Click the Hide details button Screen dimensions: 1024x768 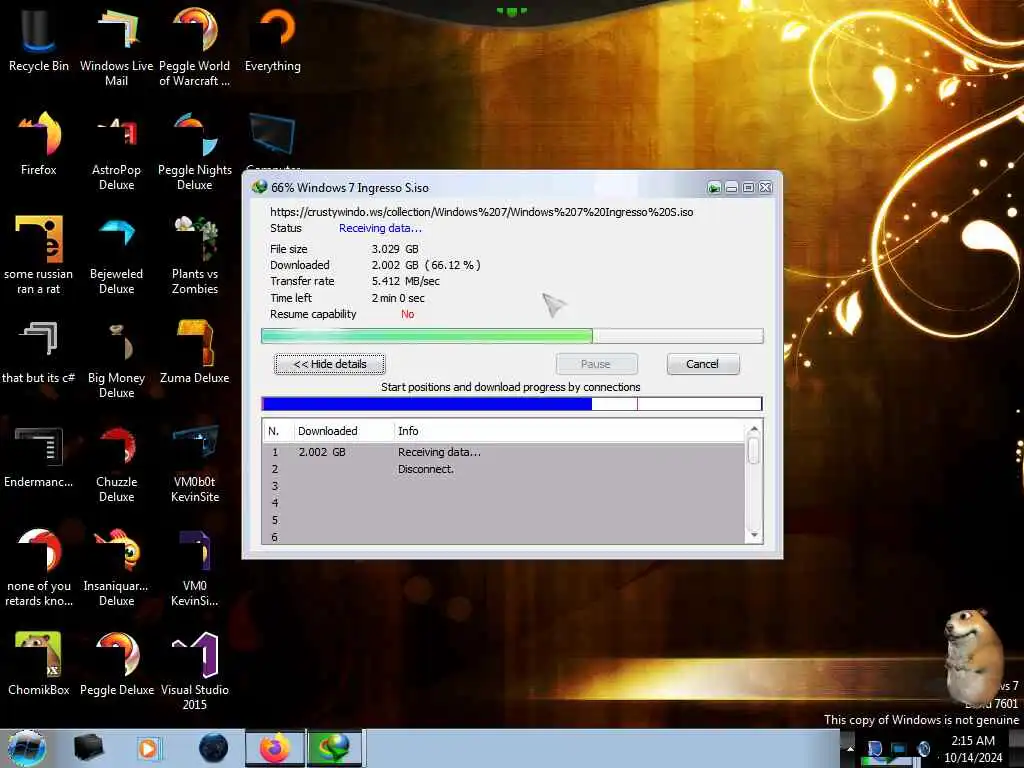pyautogui.click(x=330, y=364)
